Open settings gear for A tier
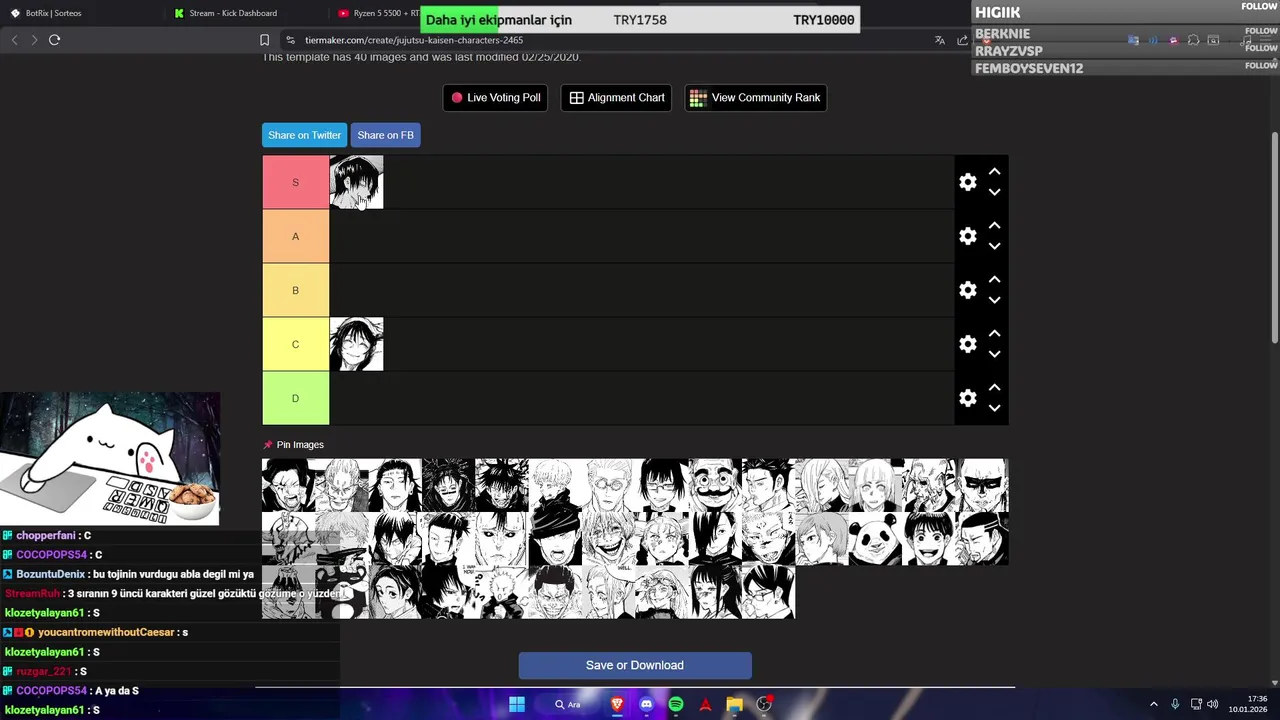The width and height of the screenshot is (1280, 720). tap(967, 236)
